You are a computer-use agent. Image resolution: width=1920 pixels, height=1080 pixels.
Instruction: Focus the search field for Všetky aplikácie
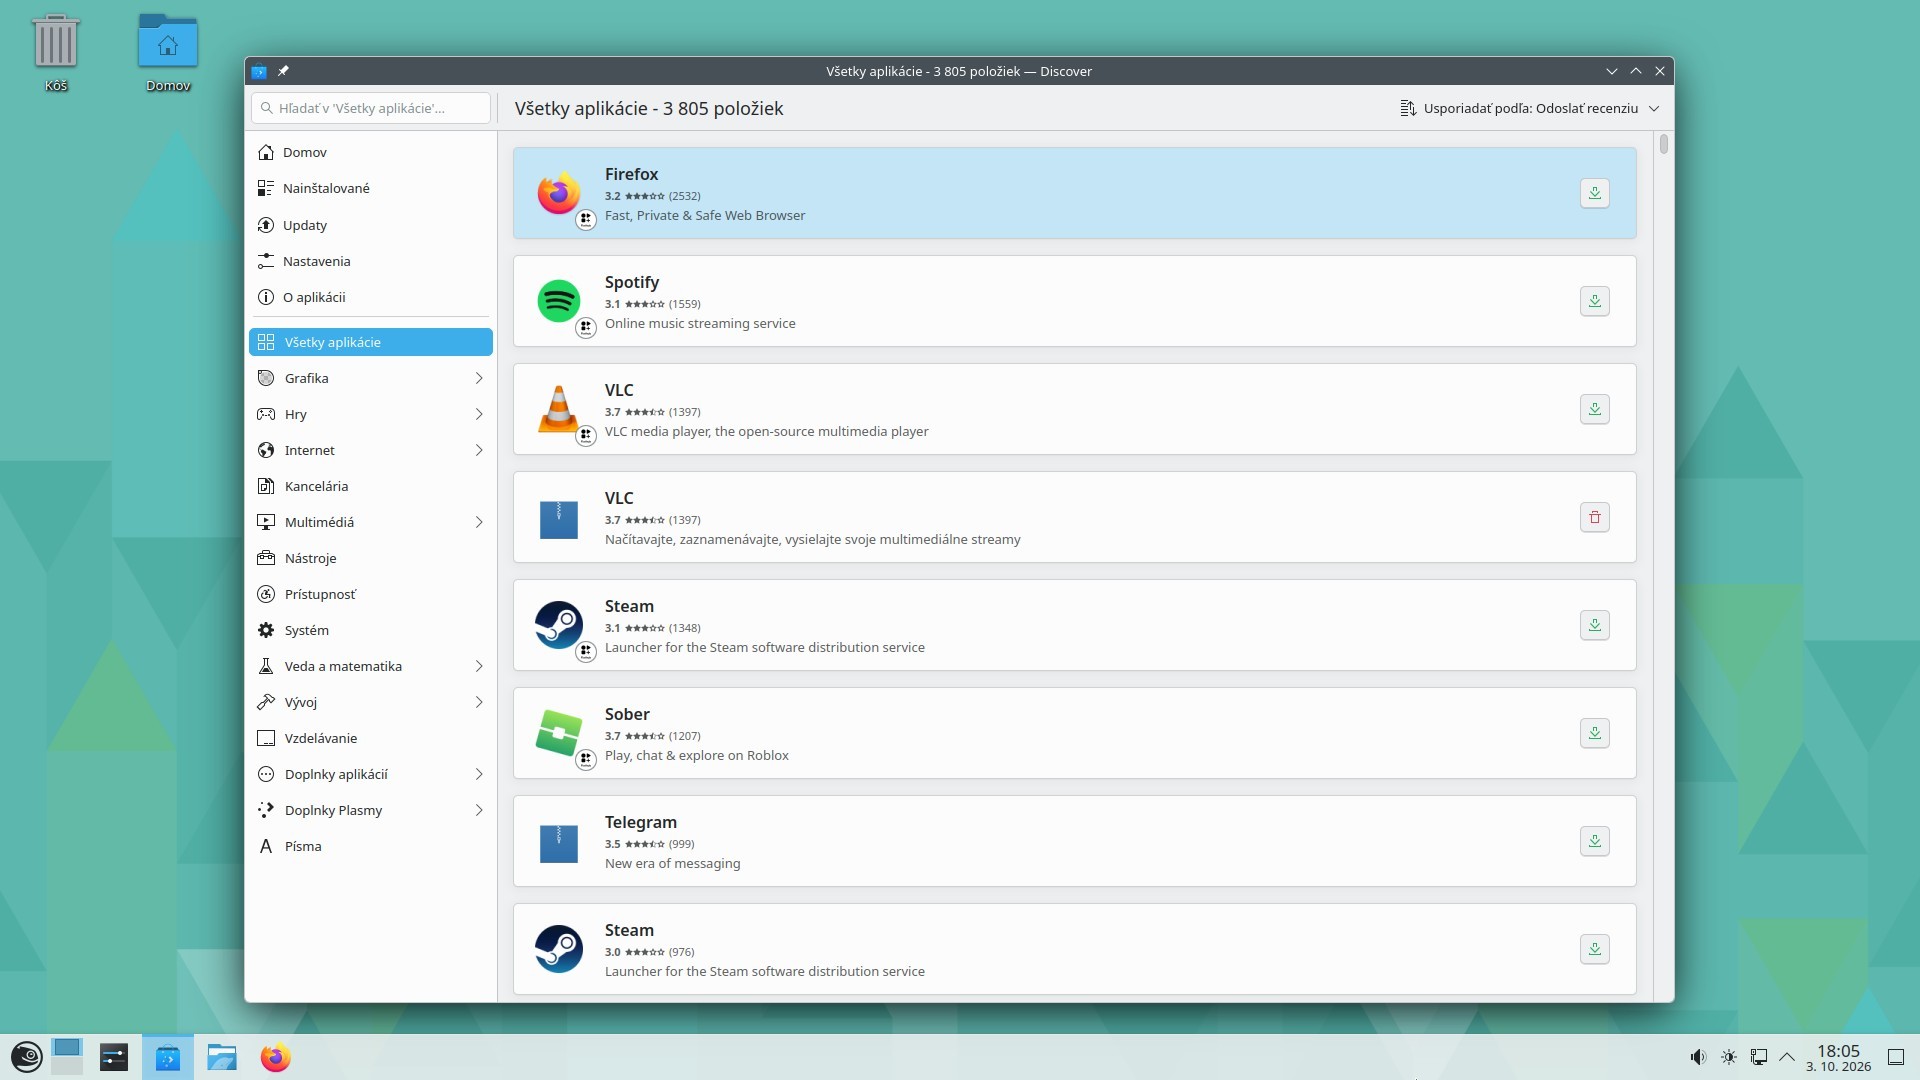[371, 108]
